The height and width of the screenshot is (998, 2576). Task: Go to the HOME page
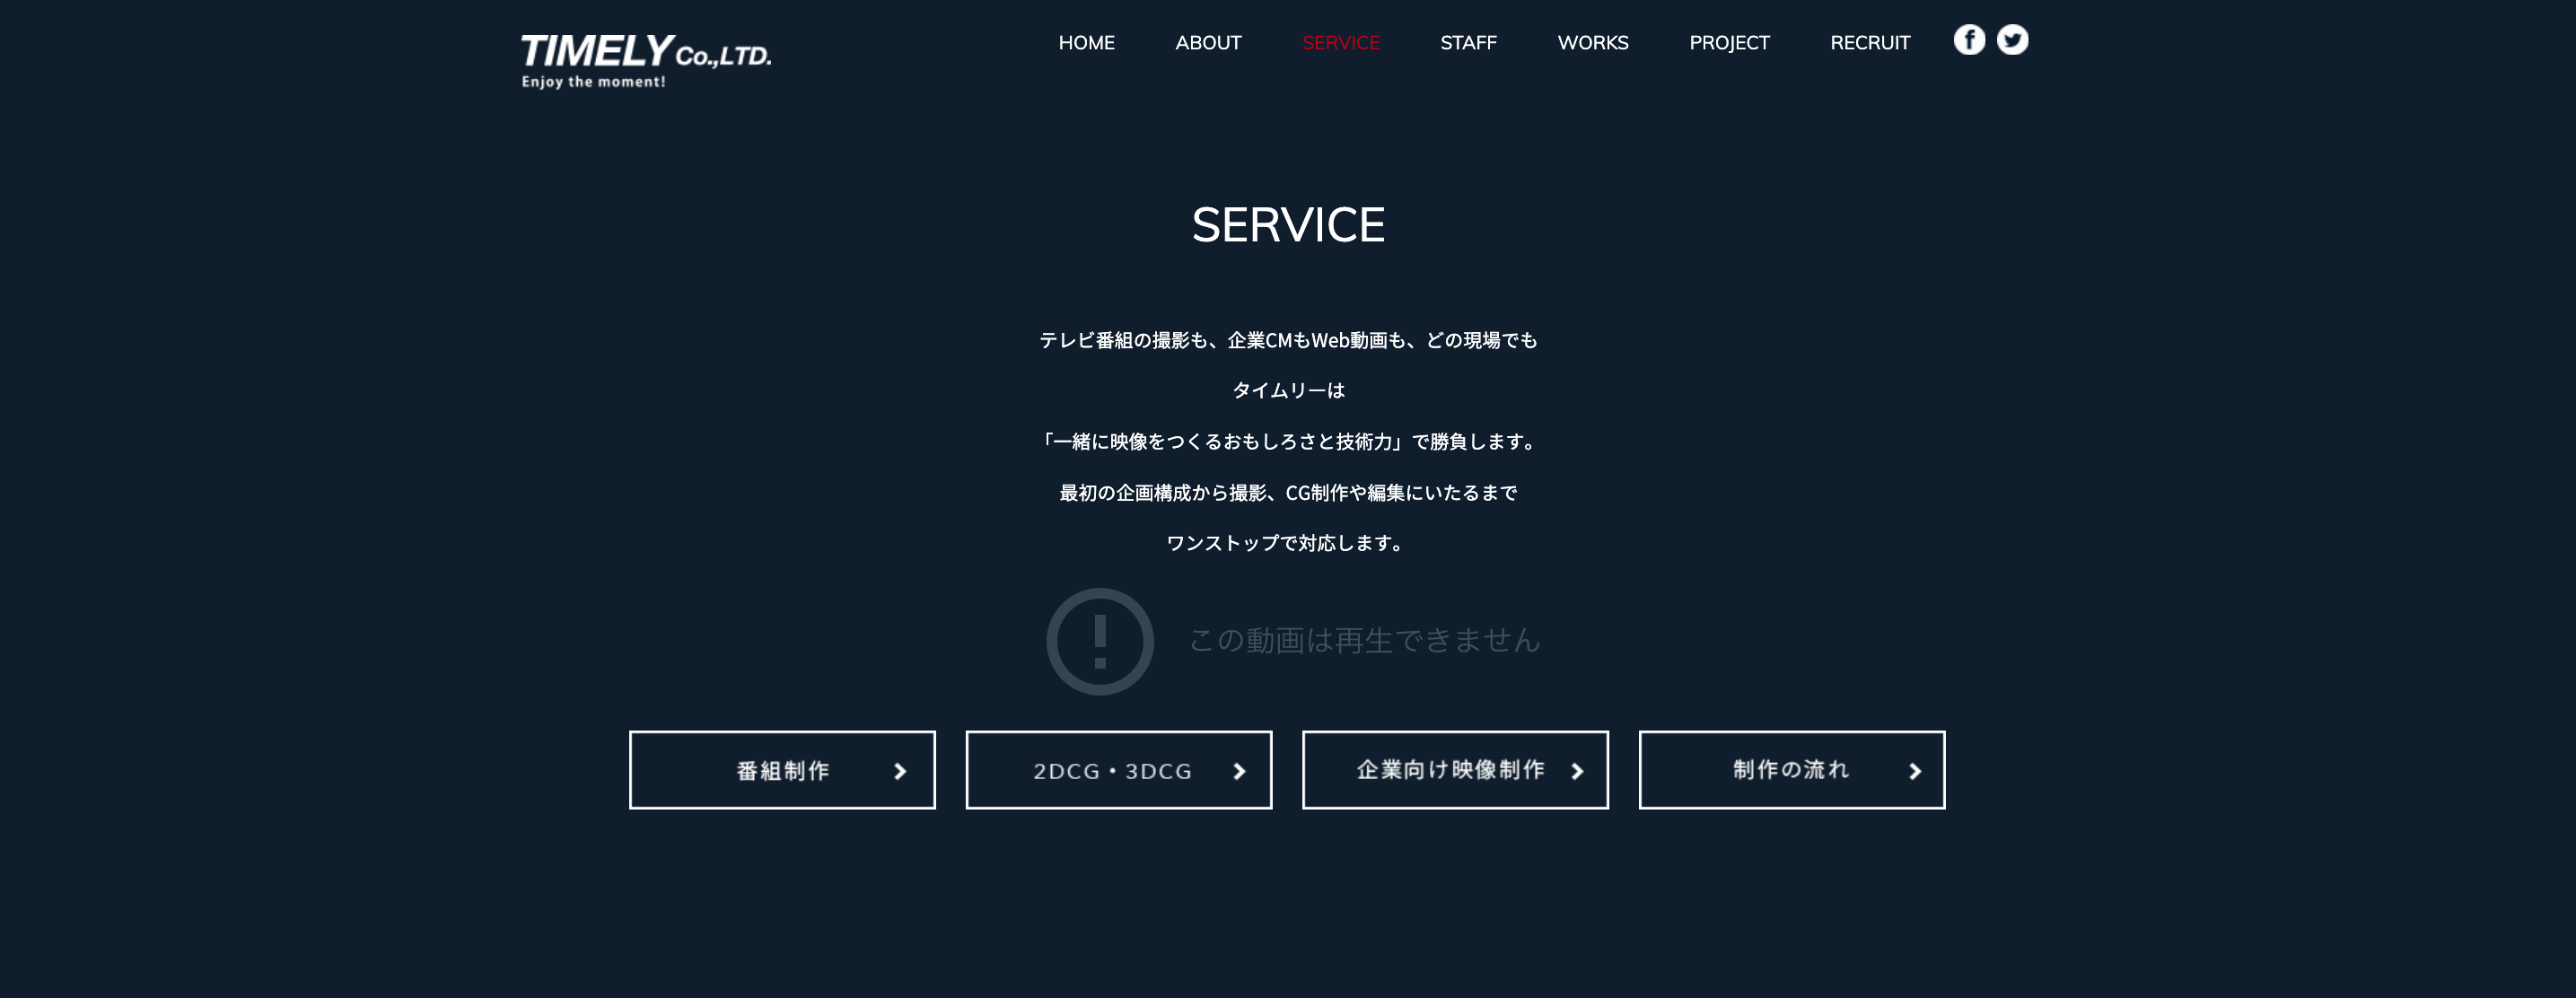pyautogui.click(x=1086, y=43)
